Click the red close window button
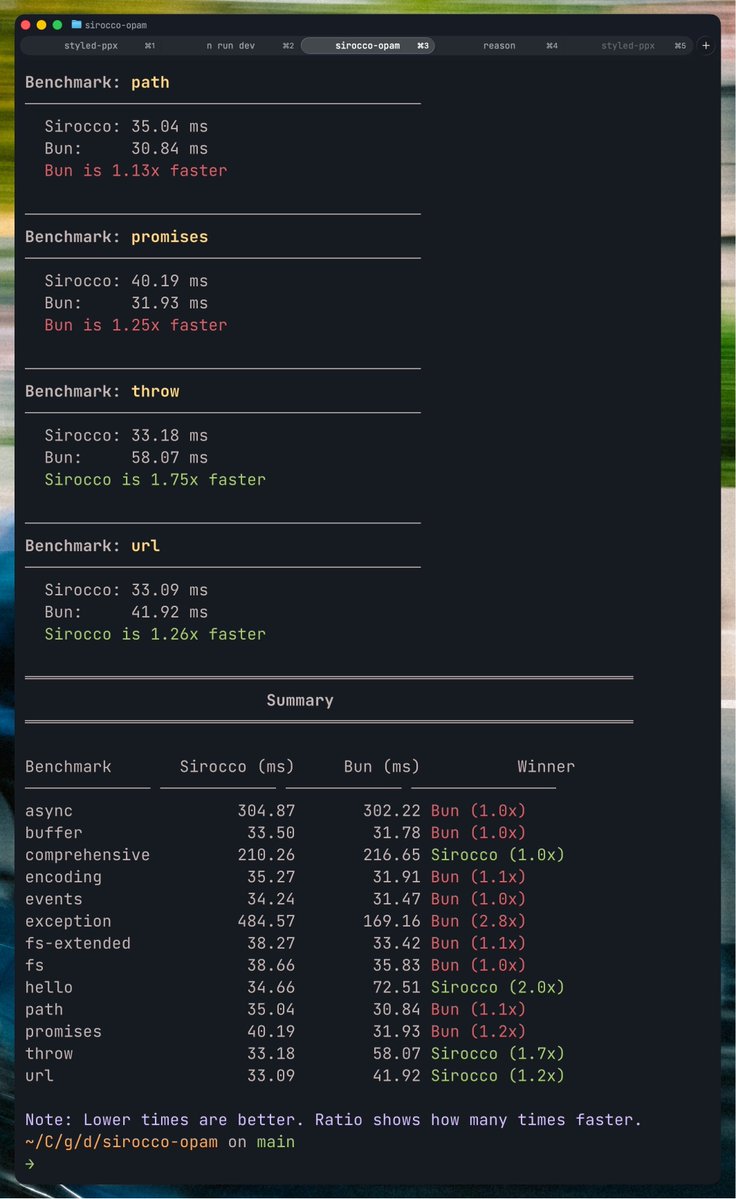The image size is (736, 1199). pyautogui.click(x=25, y=25)
